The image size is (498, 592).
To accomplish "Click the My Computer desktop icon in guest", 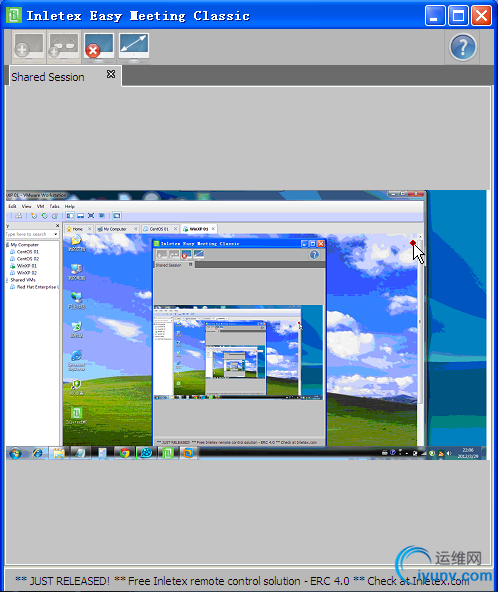I will tap(77, 272).
